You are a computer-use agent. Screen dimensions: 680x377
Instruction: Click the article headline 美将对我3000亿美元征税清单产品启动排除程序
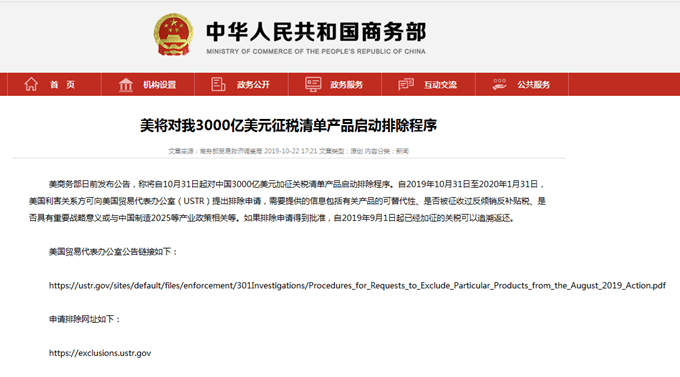point(288,125)
